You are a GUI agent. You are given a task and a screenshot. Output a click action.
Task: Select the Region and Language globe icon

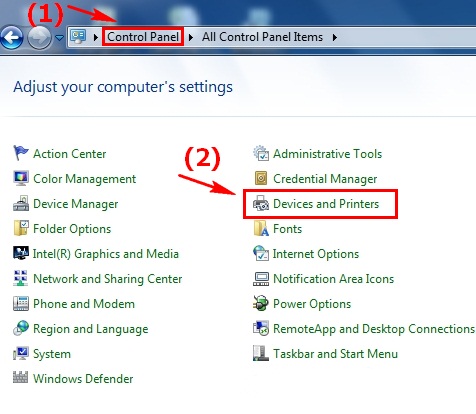21,328
